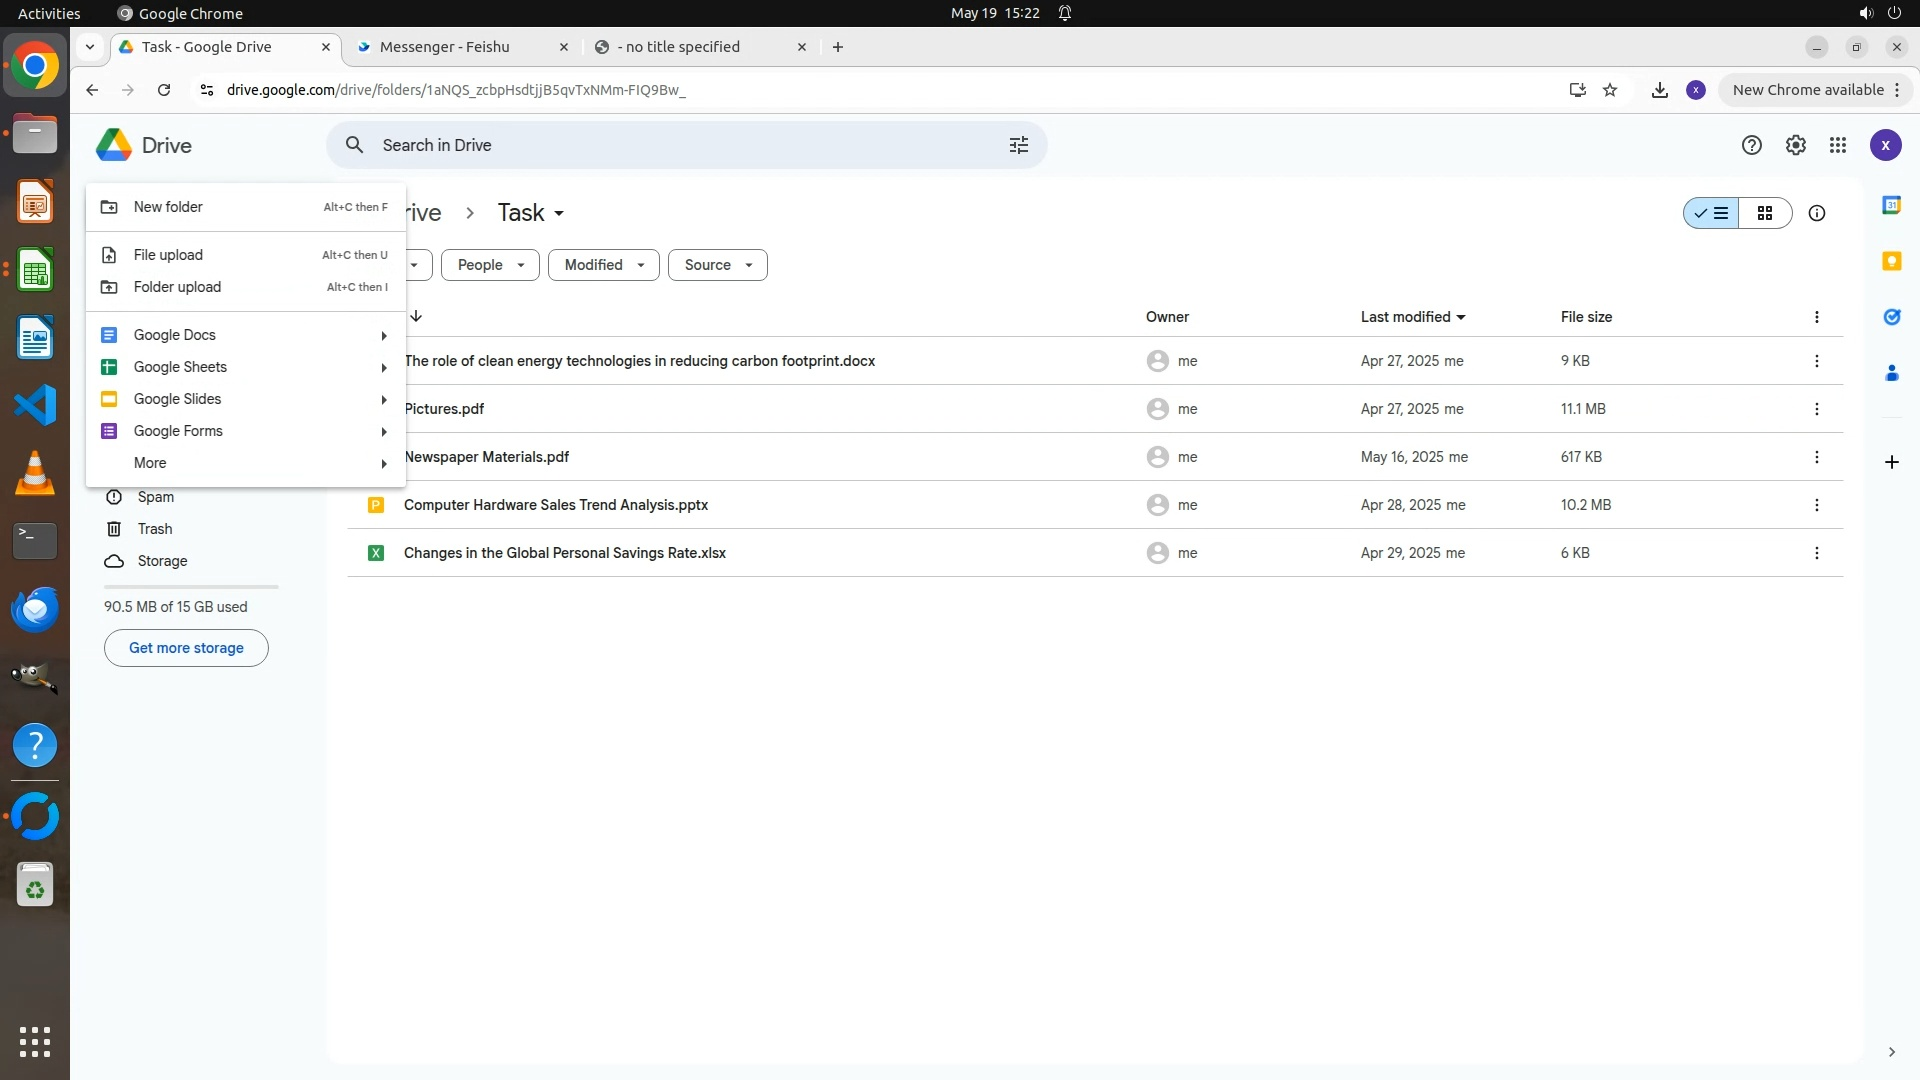1920x1080 pixels.
Task: Open Google Calendar side panel icon
Action: (x=1891, y=205)
